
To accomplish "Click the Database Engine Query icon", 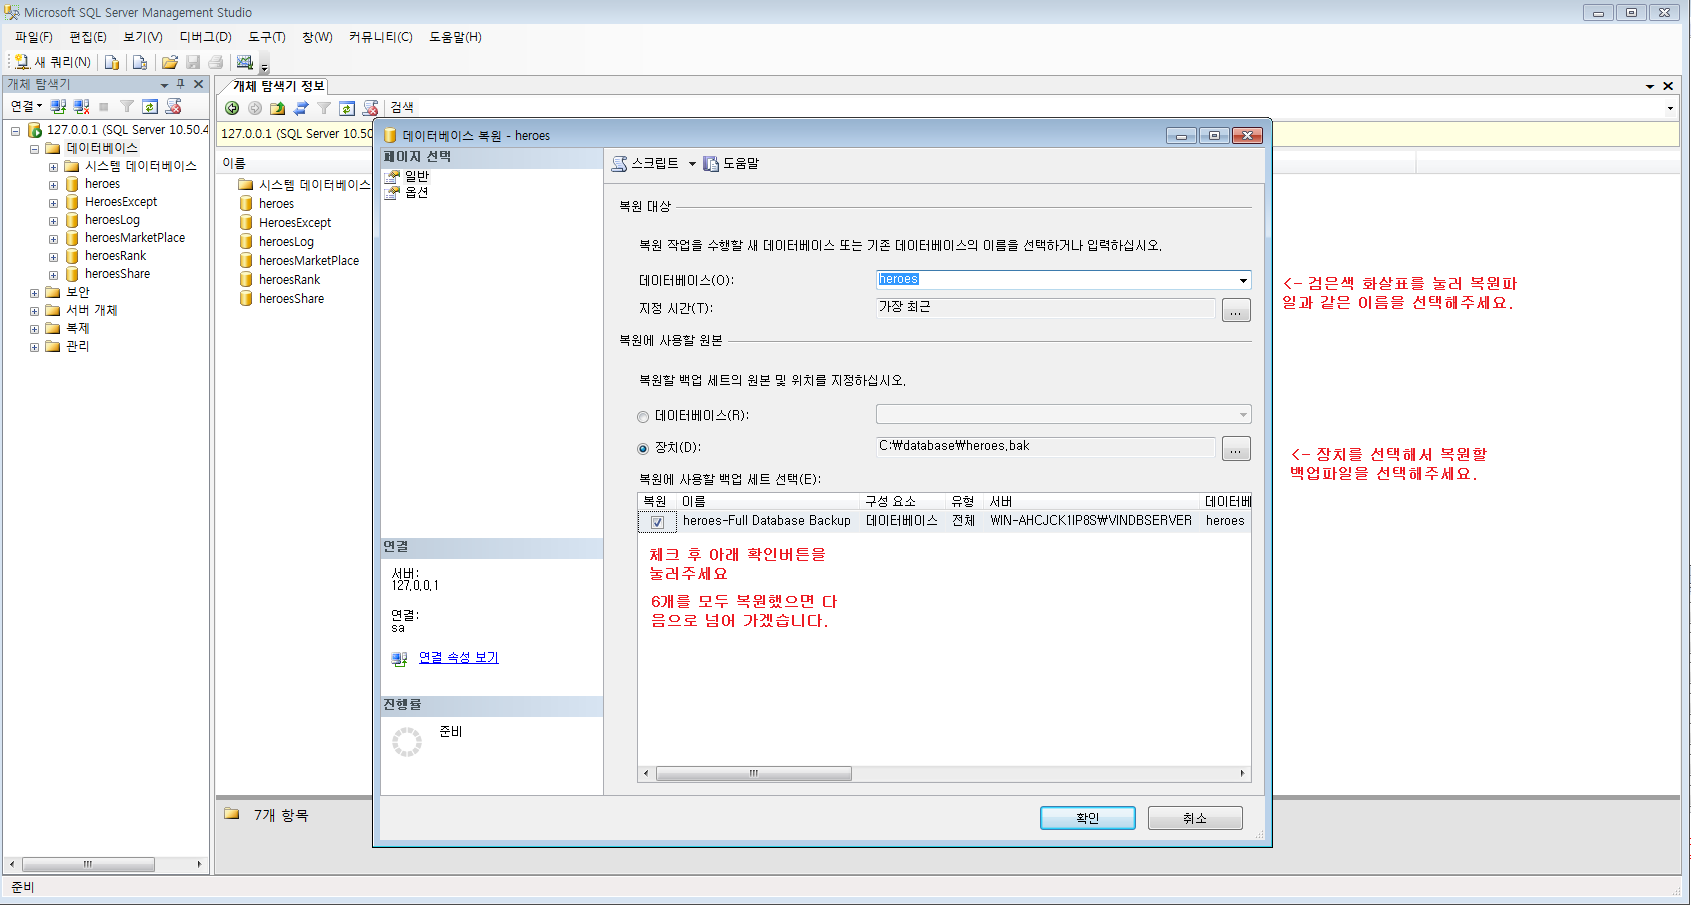I will [112, 62].
